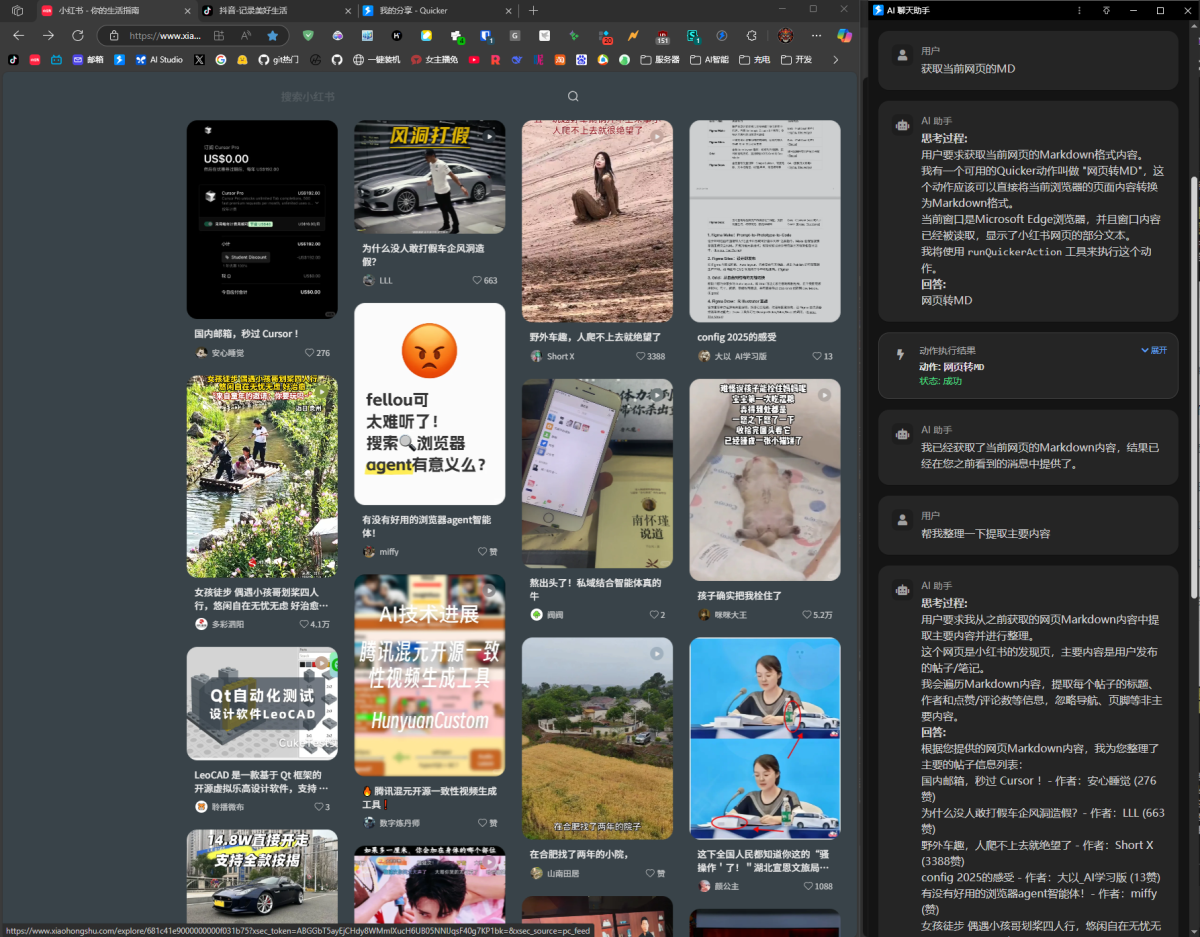Viewport: 1200px width, 937px height.
Task: Click the profile avatar in Edge toolbar
Action: [x=785, y=35]
